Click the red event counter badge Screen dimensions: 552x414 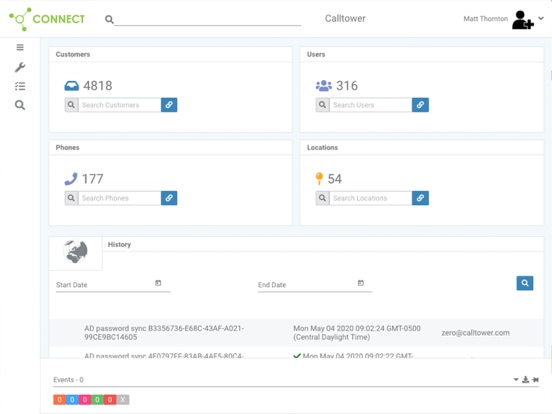click(110, 400)
